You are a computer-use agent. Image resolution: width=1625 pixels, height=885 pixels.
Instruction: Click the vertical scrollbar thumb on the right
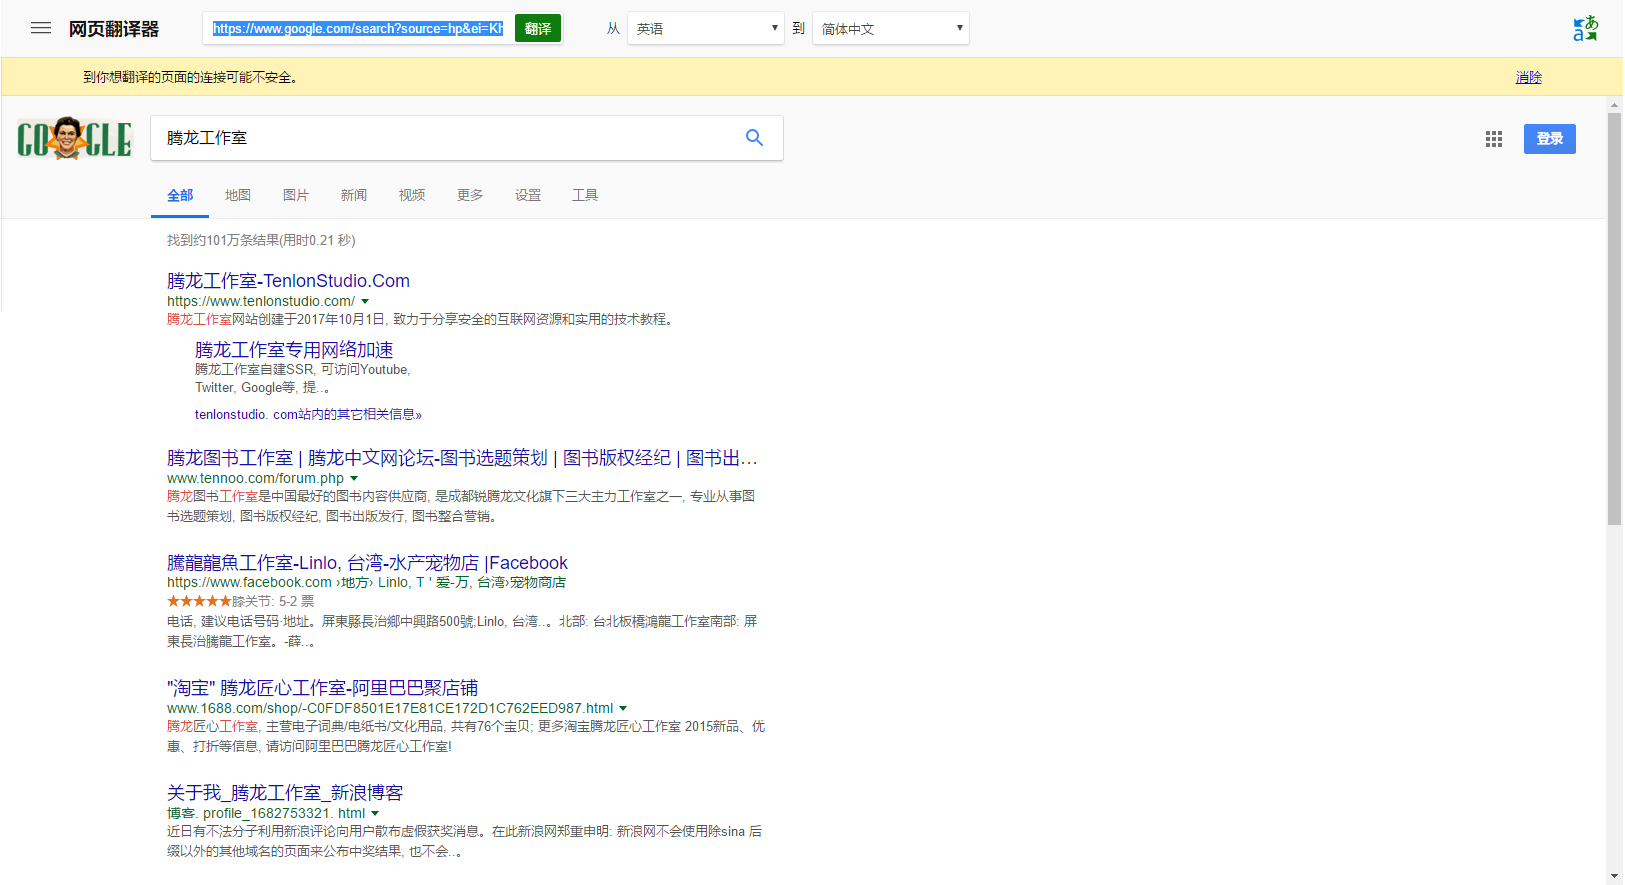[x=1614, y=319]
